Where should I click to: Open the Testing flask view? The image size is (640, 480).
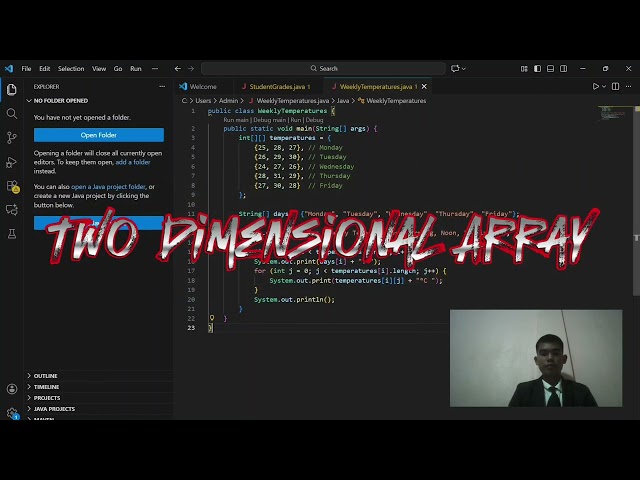[12, 233]
